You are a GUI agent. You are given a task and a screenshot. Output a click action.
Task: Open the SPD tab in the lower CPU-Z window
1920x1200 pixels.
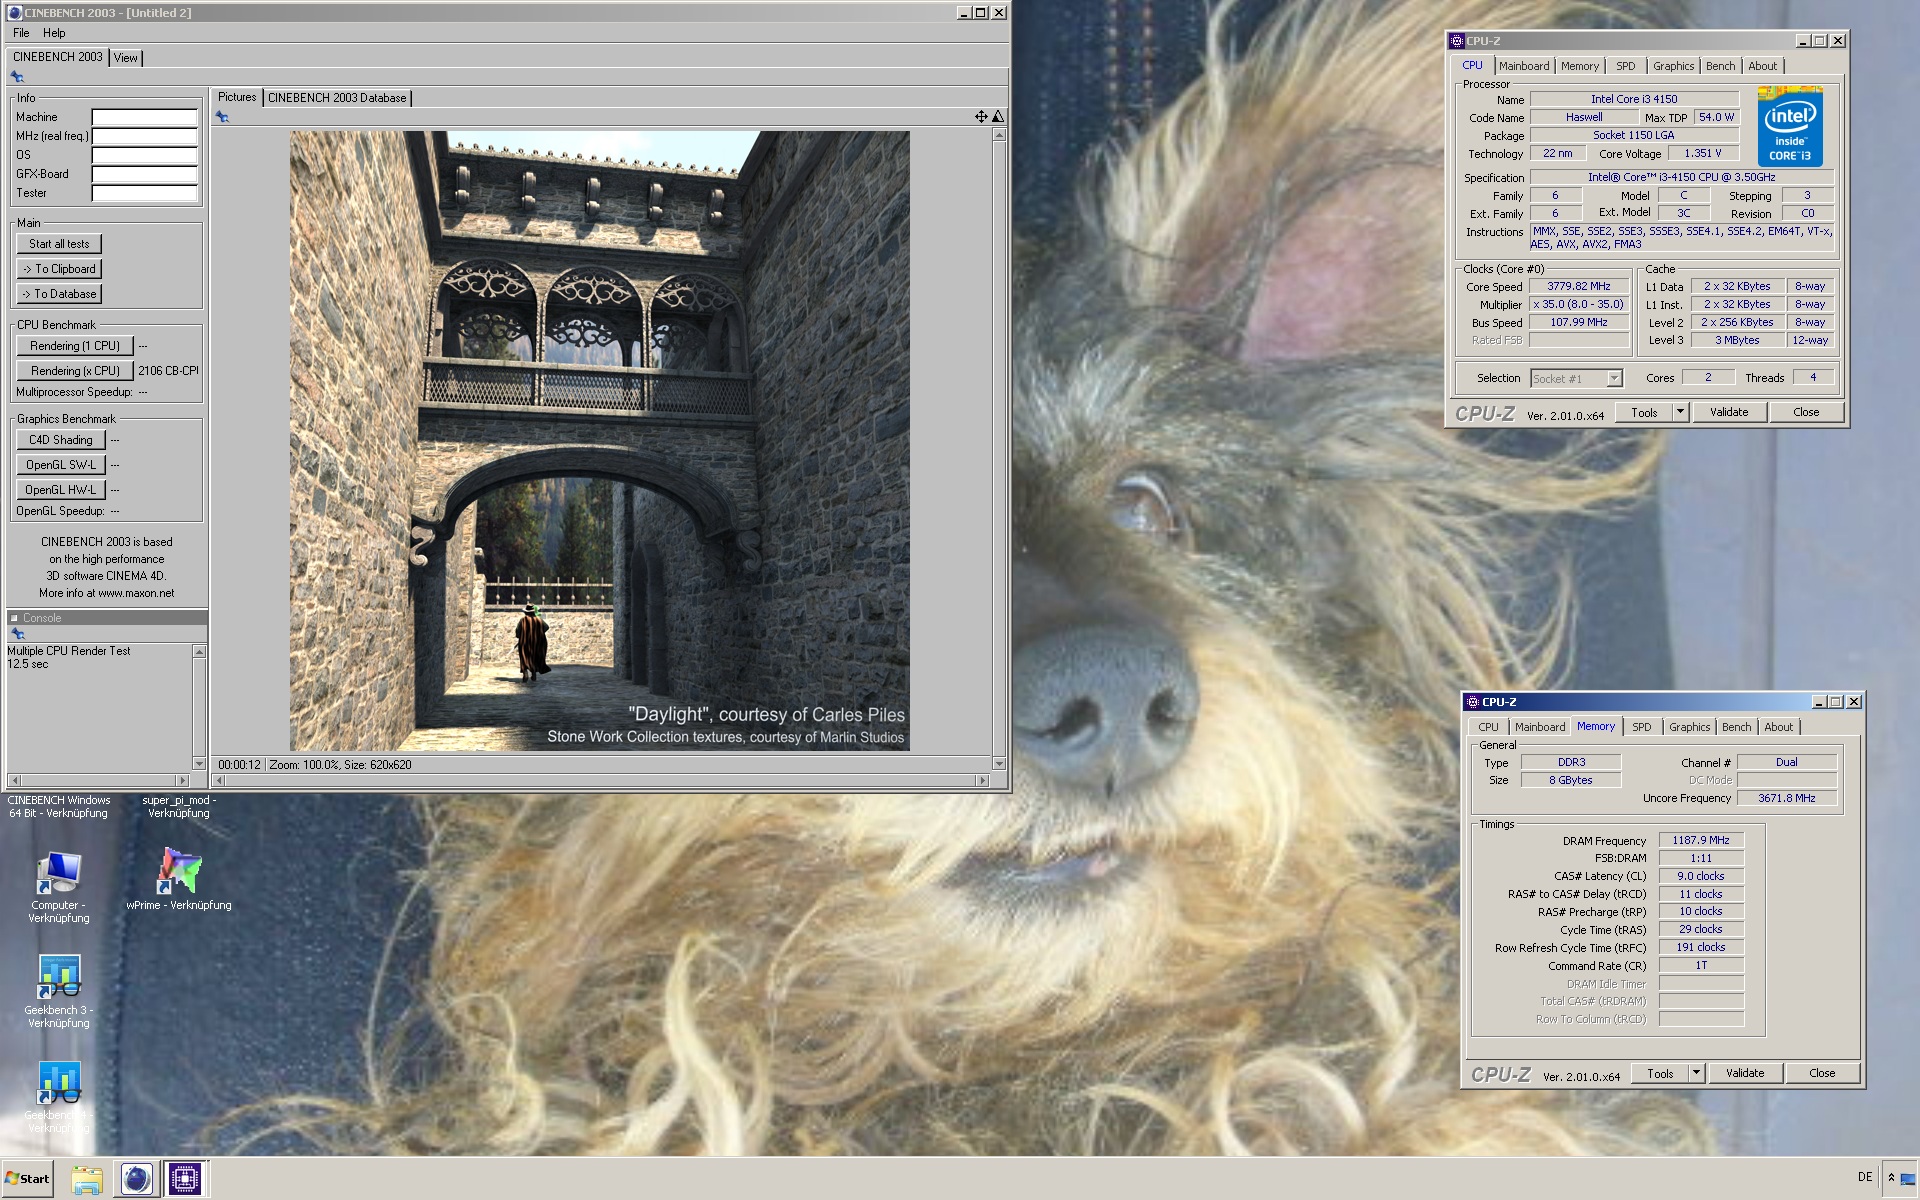[1642, 727]
